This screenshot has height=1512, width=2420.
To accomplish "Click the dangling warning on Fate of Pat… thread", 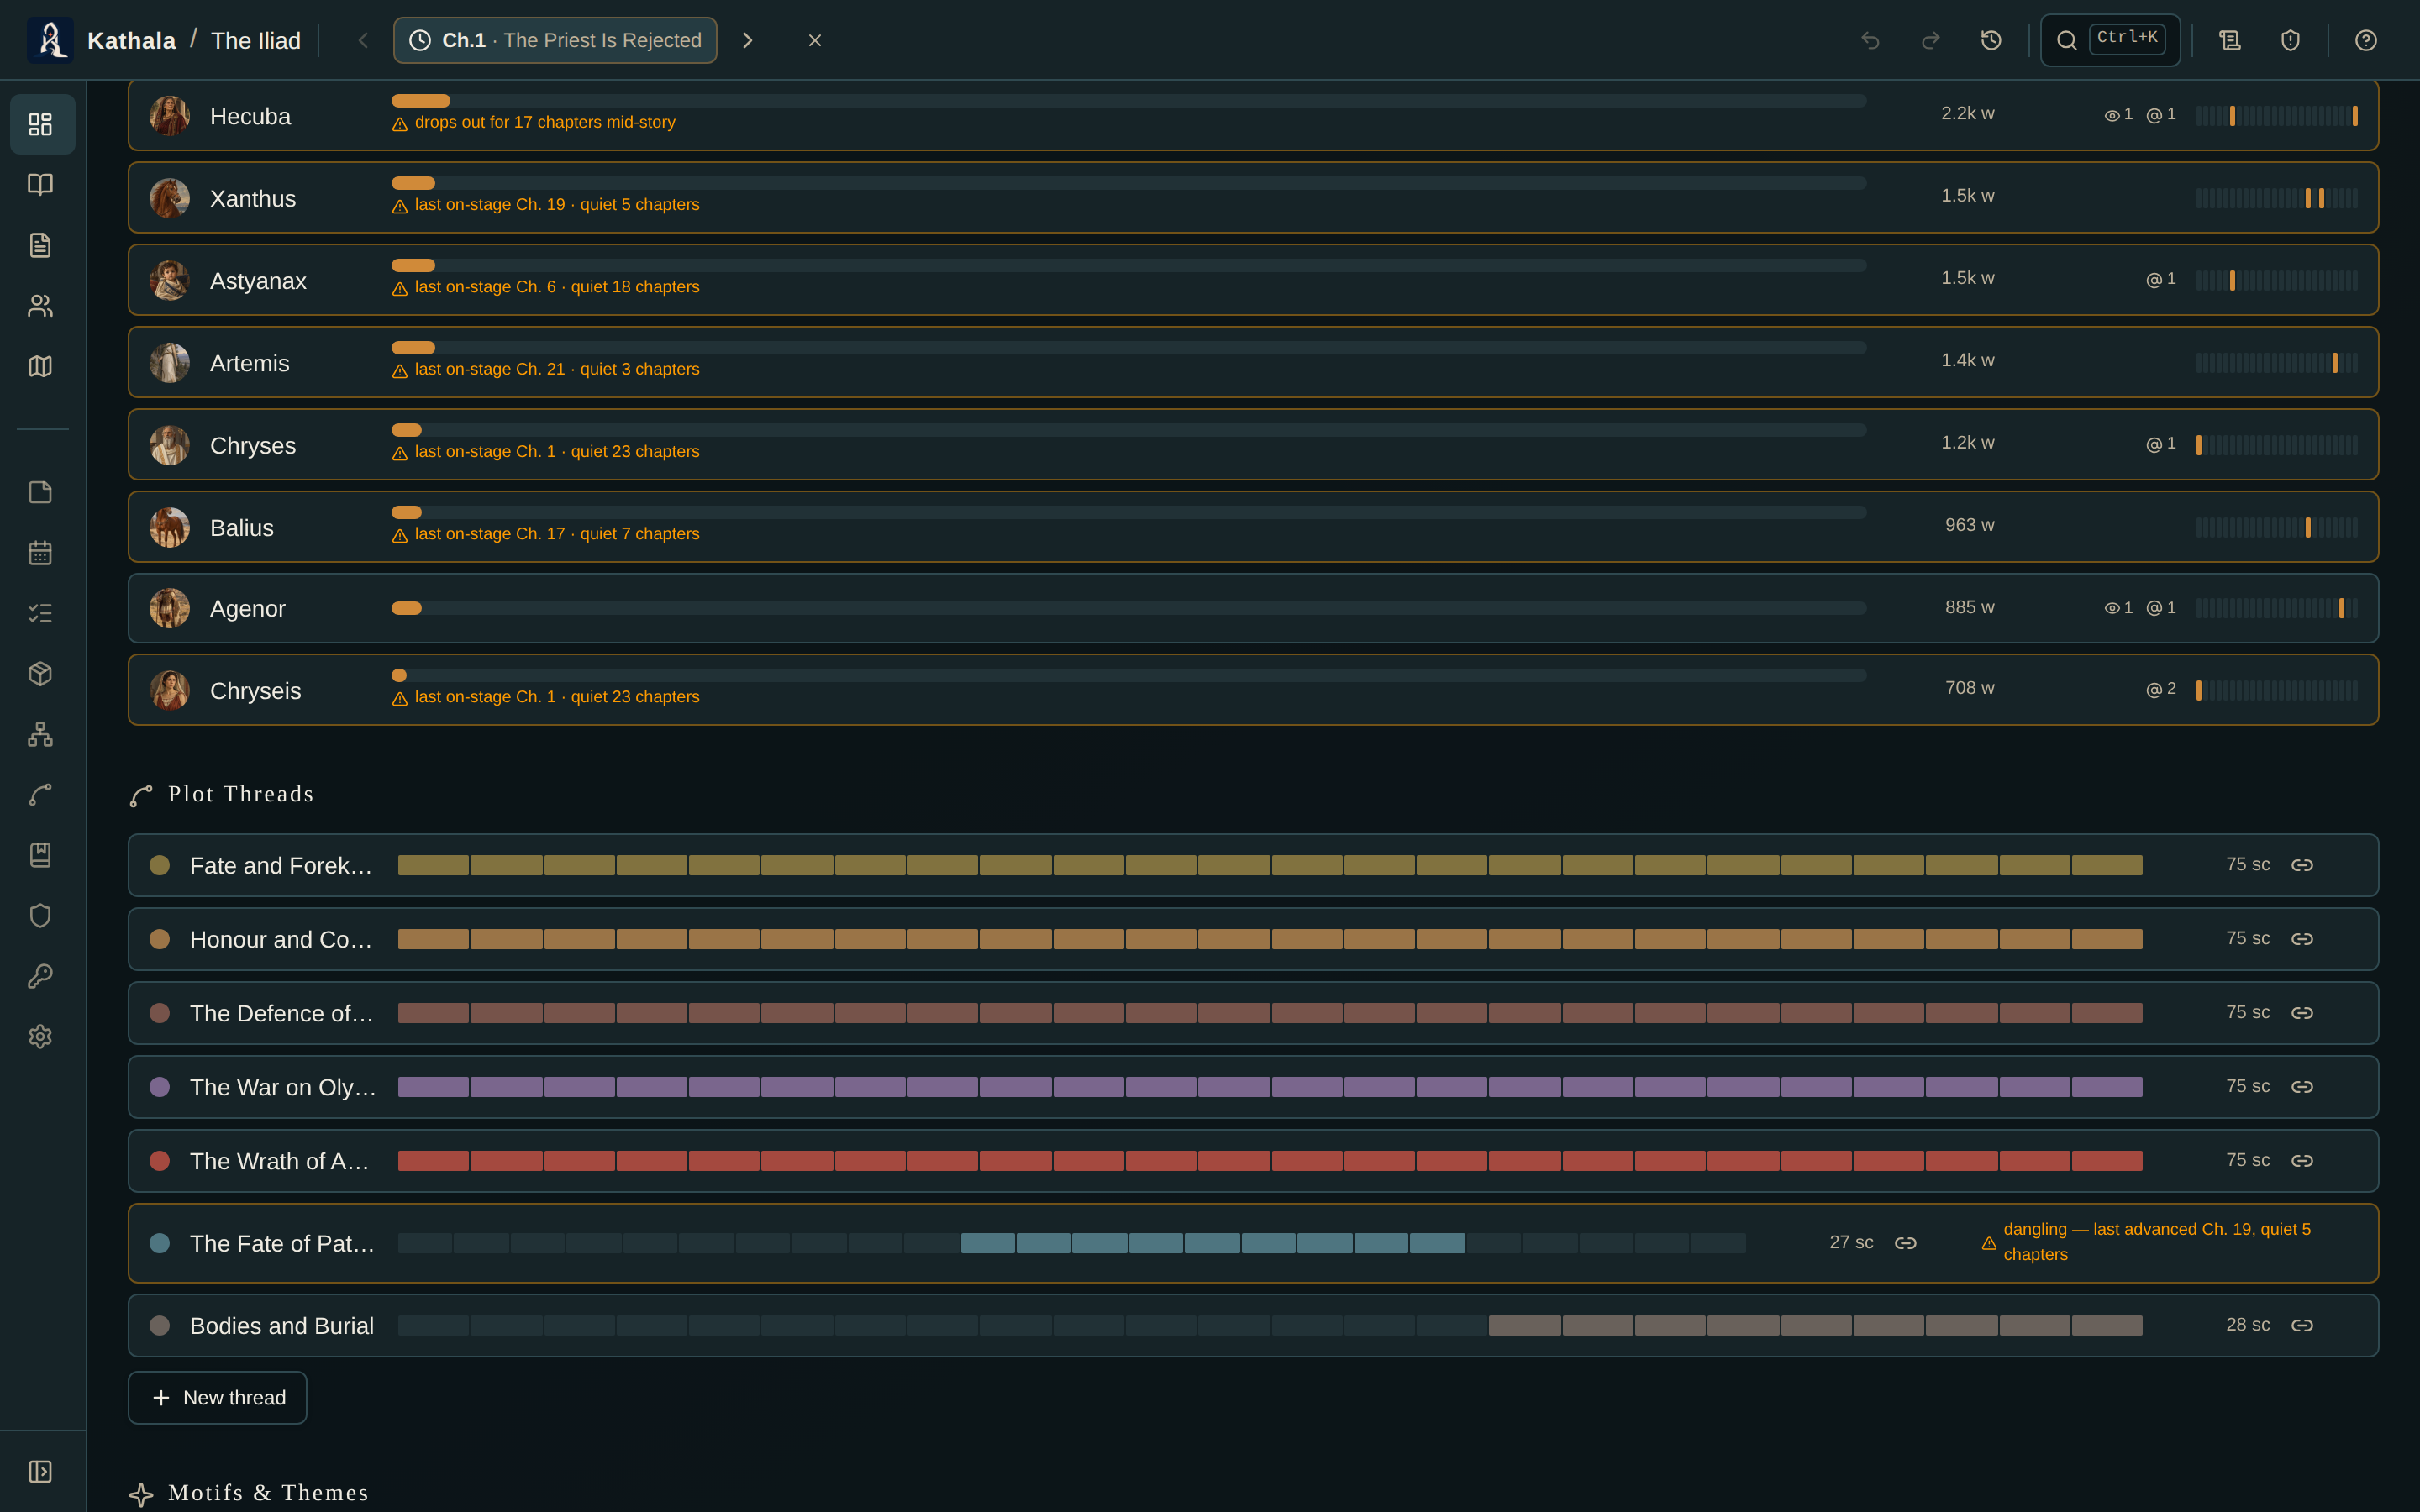I will click(2147, 1242).
